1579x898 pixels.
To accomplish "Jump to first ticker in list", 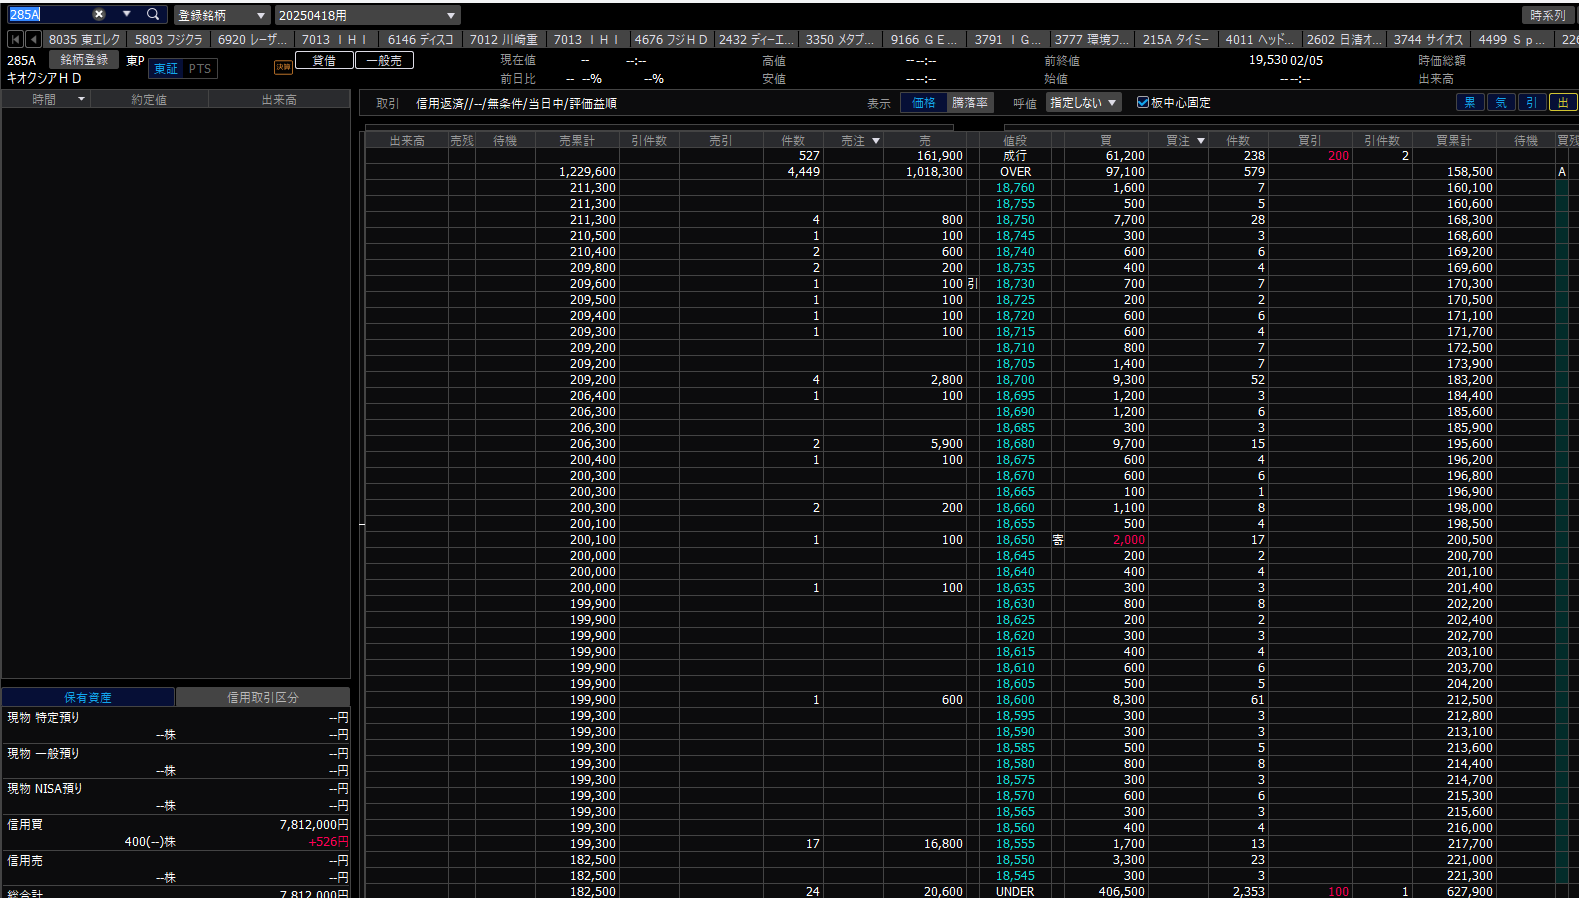I will pos(15,39).
